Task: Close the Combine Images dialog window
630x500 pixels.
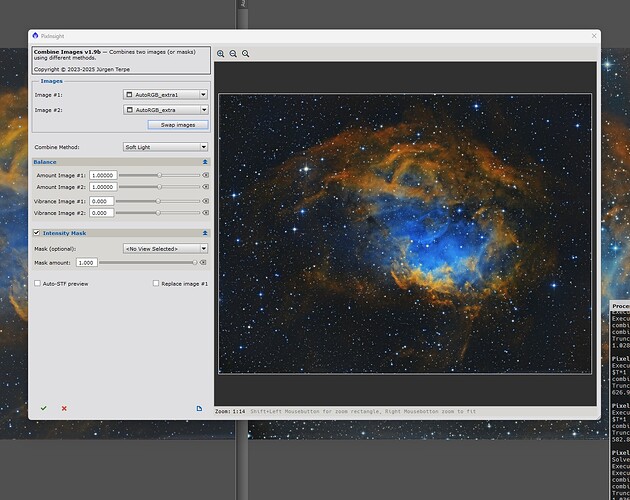Action: click(594, 36)
